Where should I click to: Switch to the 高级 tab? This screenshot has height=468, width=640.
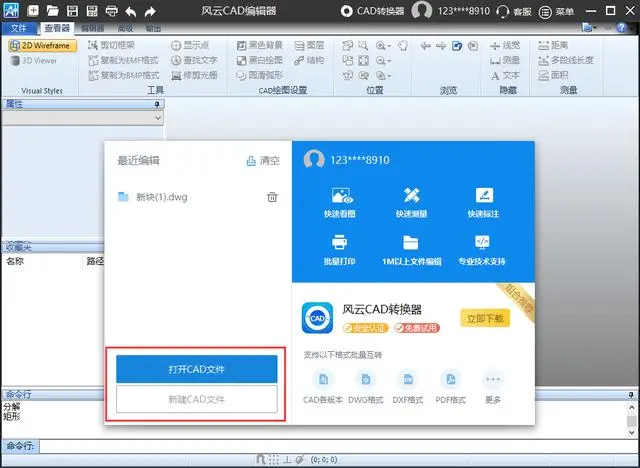125,28
